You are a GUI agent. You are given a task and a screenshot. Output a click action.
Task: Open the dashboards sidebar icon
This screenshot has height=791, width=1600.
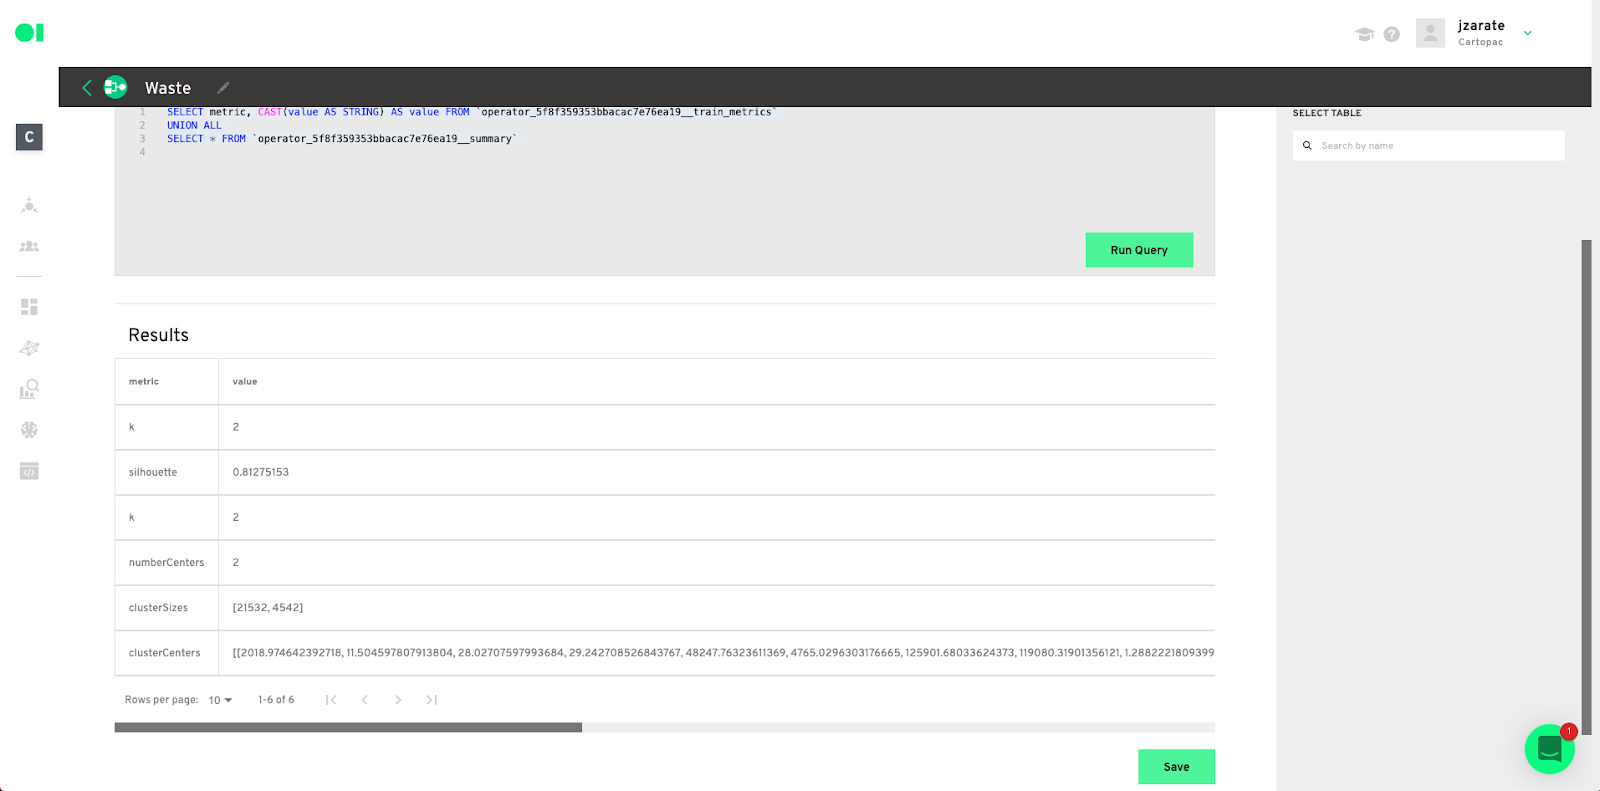(x=29, y=307)
